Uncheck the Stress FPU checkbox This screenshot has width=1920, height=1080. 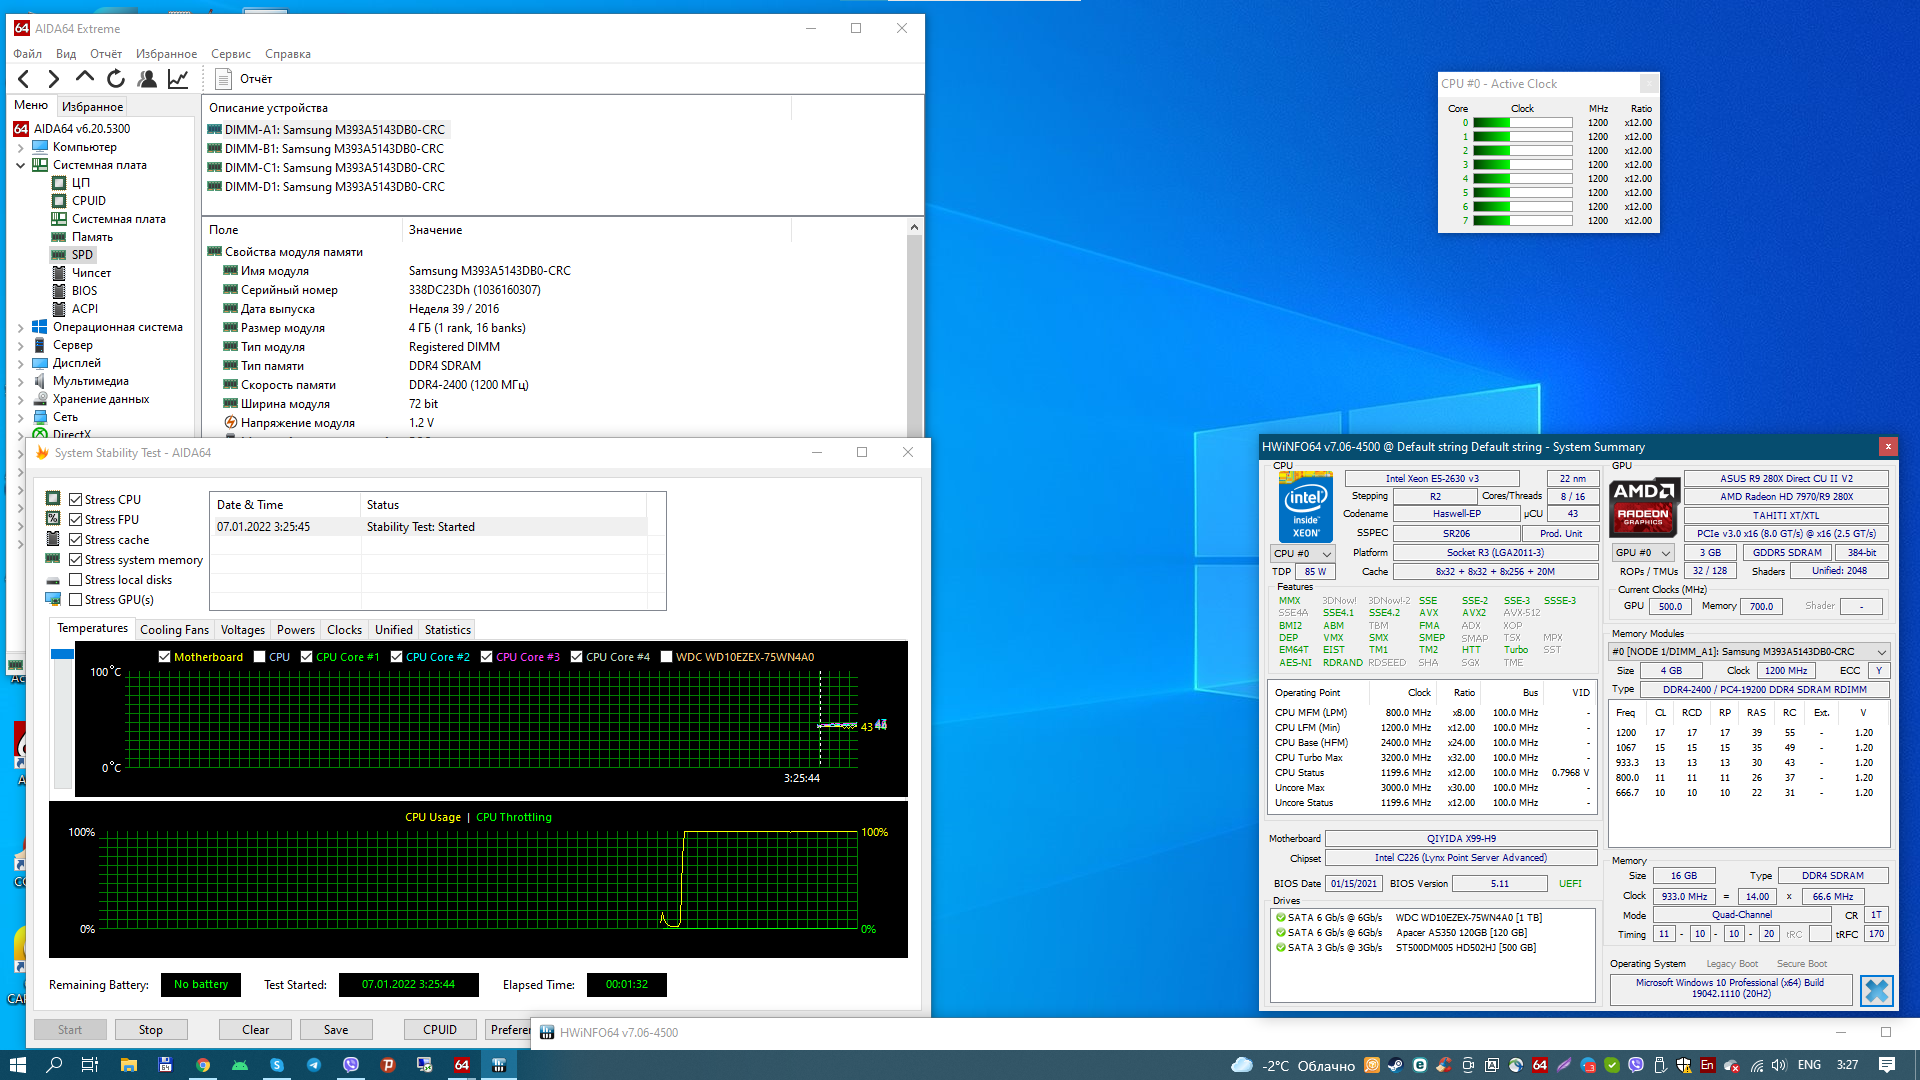[x=75, y=520]
